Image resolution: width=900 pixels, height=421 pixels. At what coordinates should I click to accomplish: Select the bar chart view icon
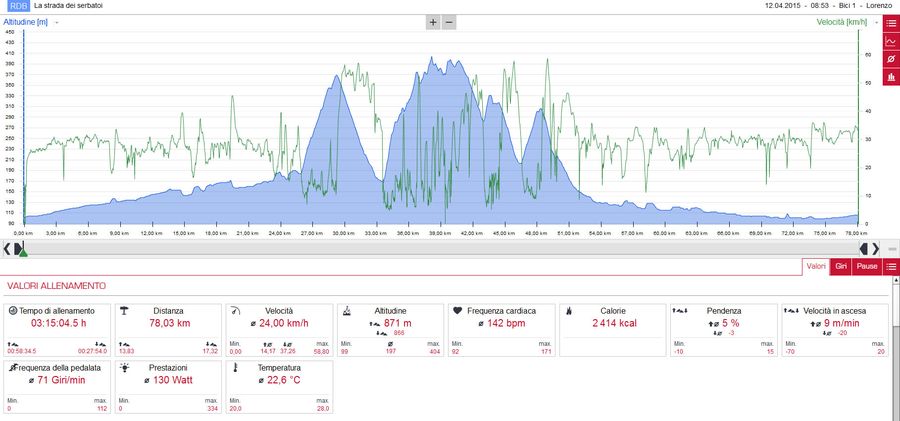tap(891, 76)
